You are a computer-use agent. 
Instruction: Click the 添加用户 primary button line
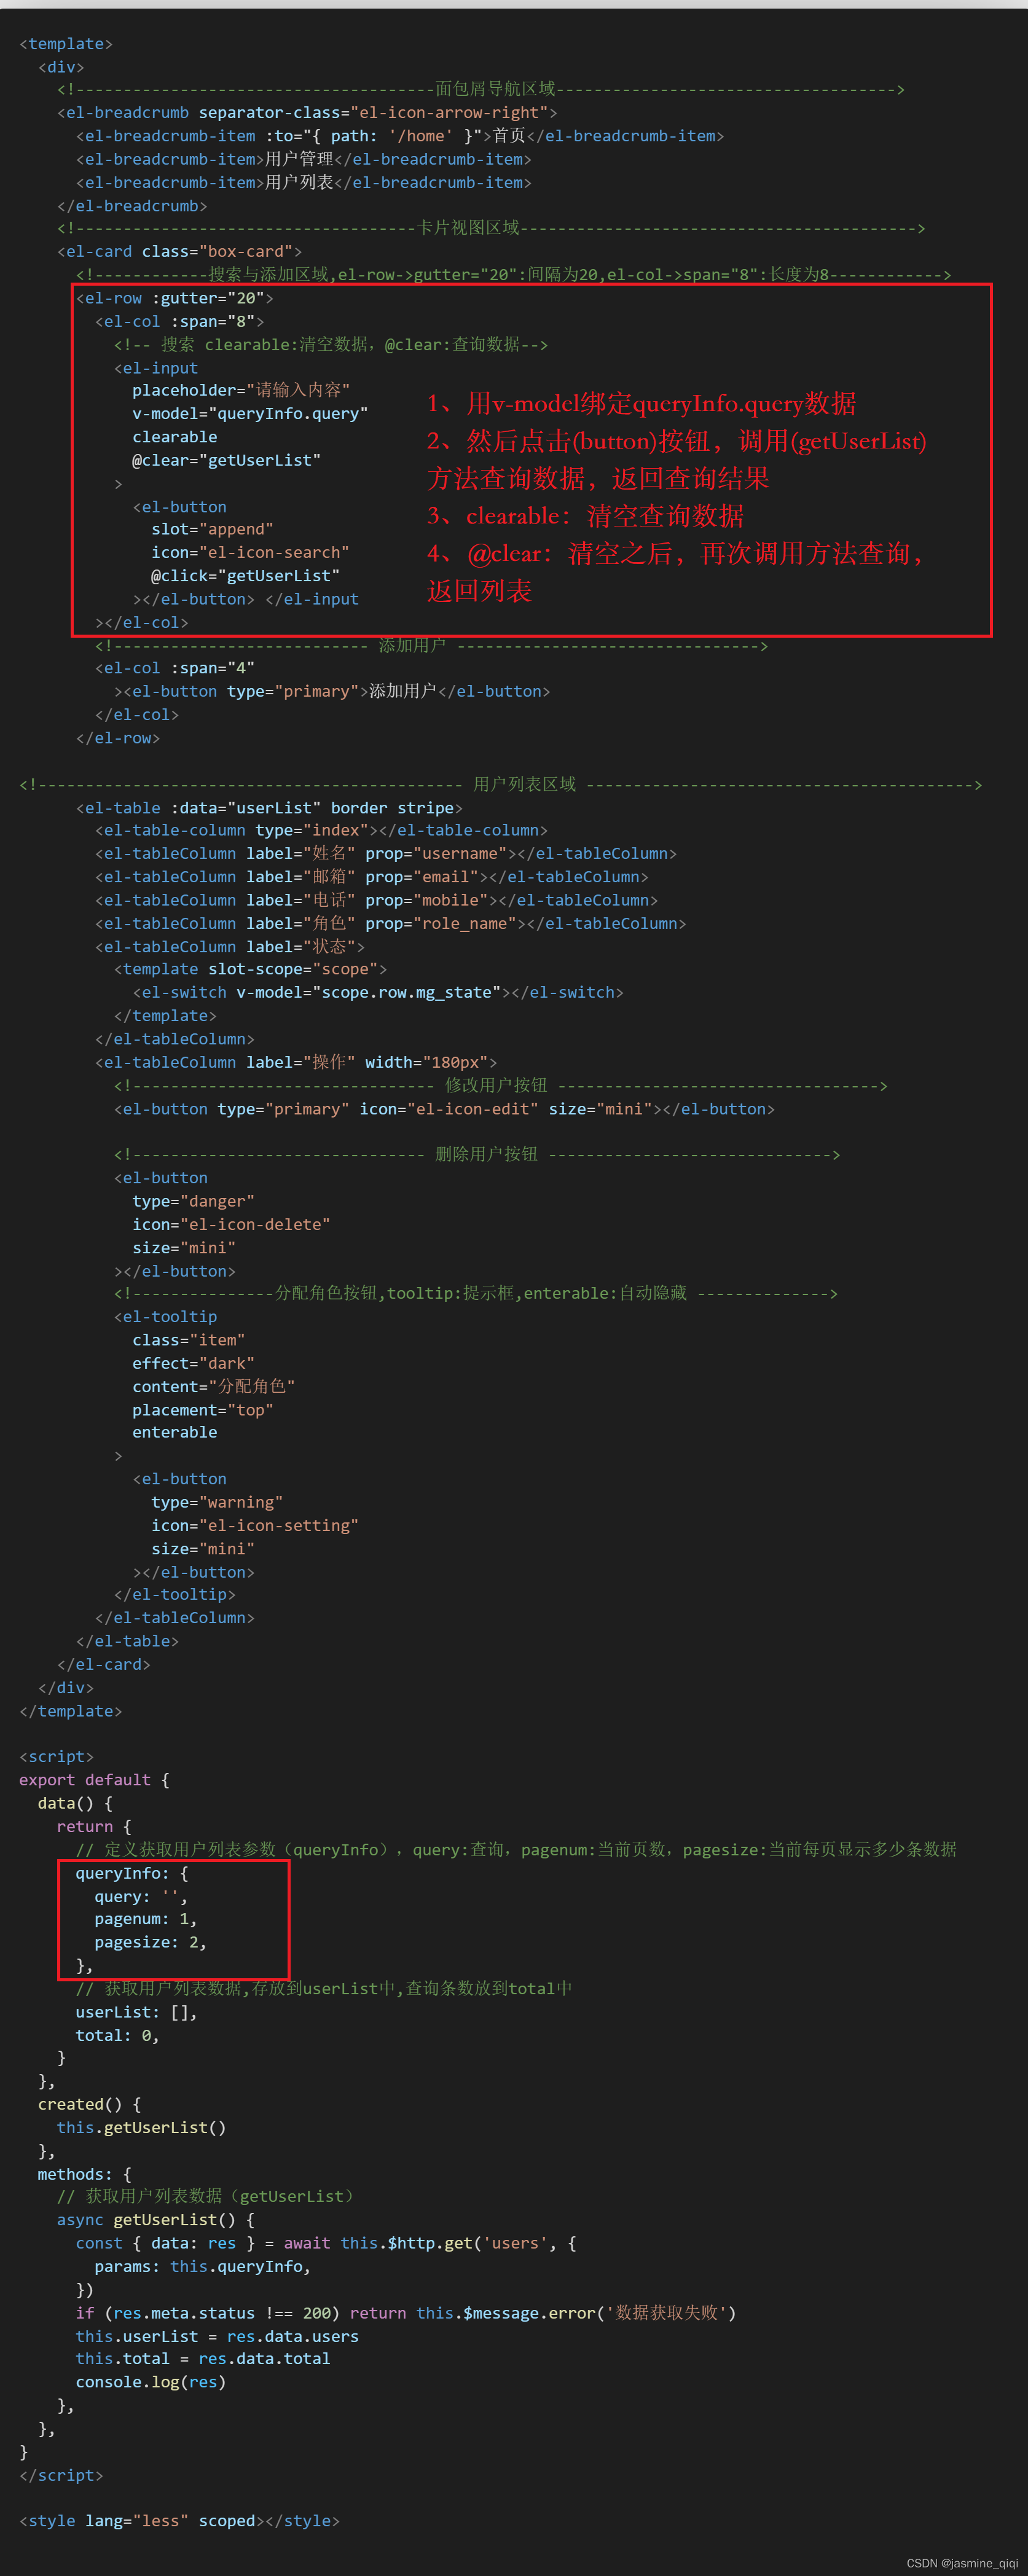pos(332,692)
